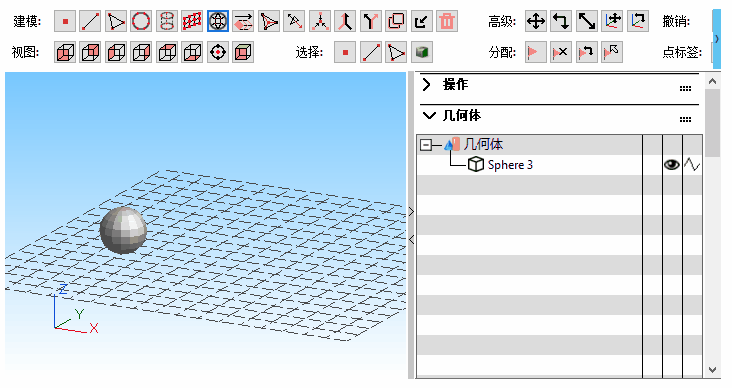Click the splitter right-pointing collapse arrow
The height and width of the screenshot is (388, 732).
click(x=411, y=212)
